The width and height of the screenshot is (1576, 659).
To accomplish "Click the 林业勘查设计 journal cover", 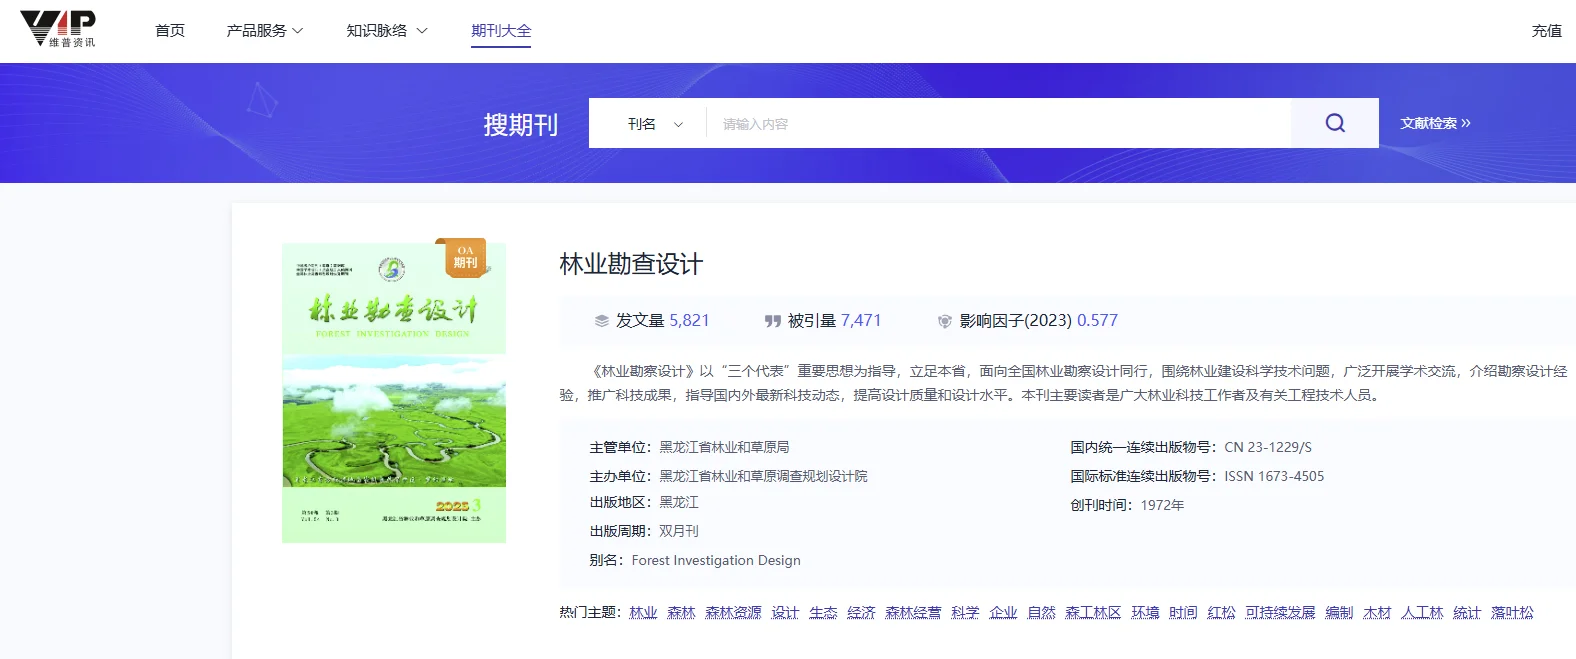I will tap(394, 393).
